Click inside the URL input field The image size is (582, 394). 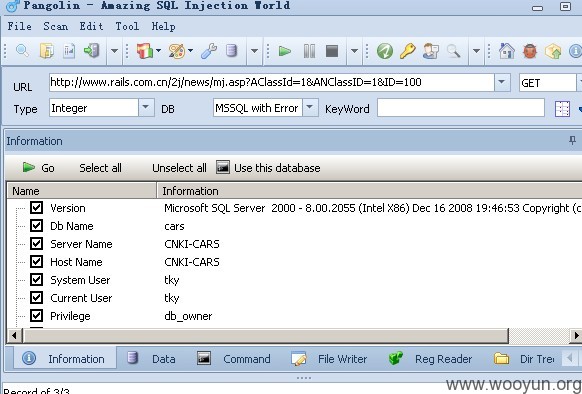[x=272, y=82]
